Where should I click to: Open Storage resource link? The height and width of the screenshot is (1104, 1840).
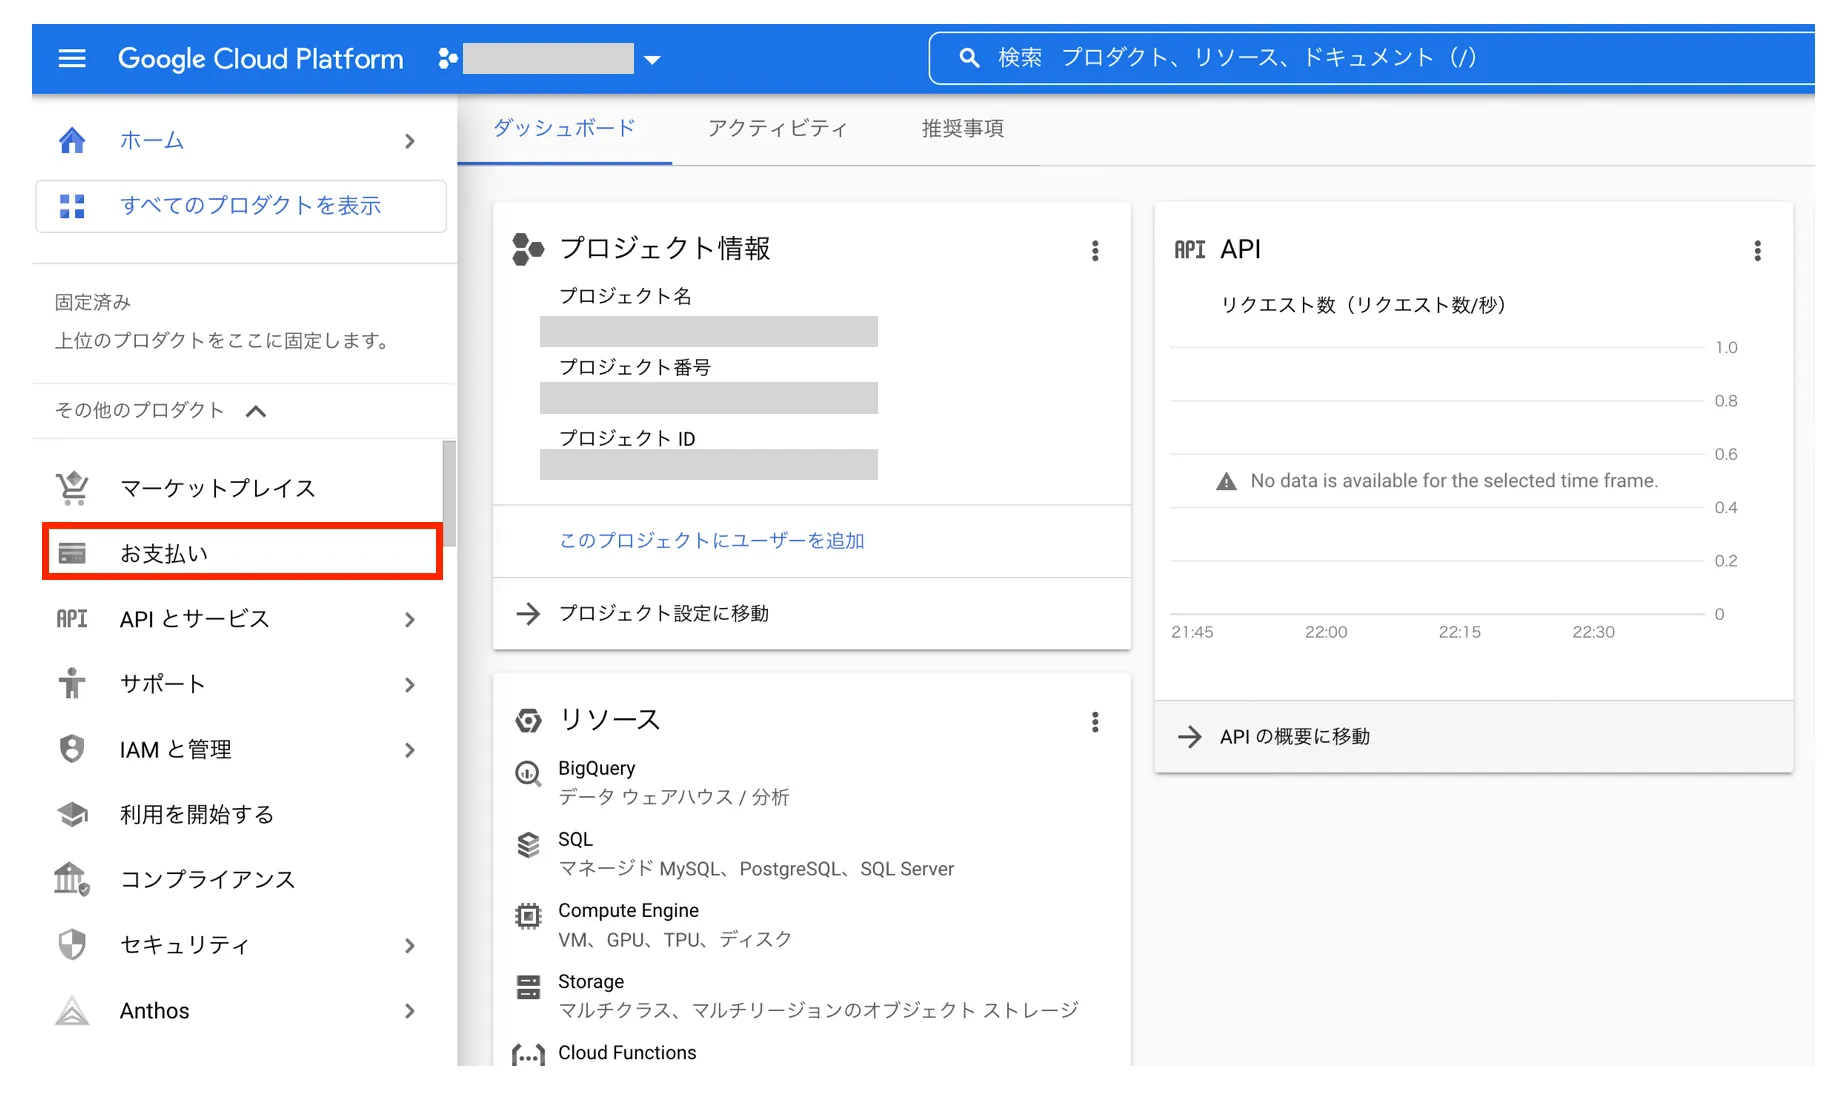pyautogui.click(x=591, y=981)
